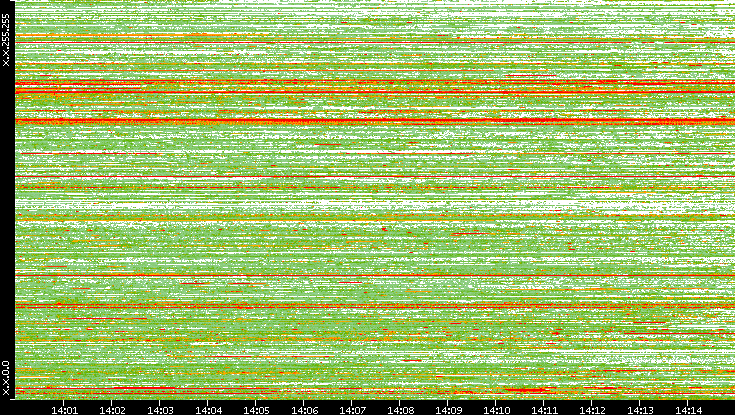Click the 14:09 time marker
This screenshot has height=415, width=735.
(449, 409)
